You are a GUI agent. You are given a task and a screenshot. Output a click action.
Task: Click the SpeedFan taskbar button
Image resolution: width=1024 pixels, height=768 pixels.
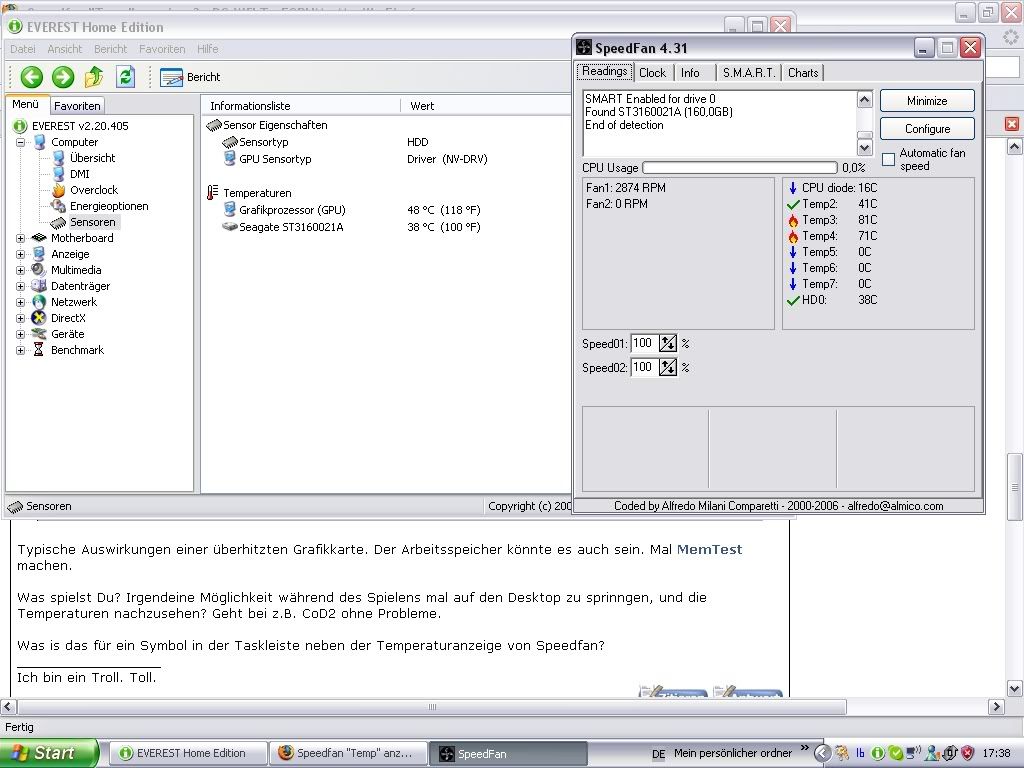coord(507,754)
